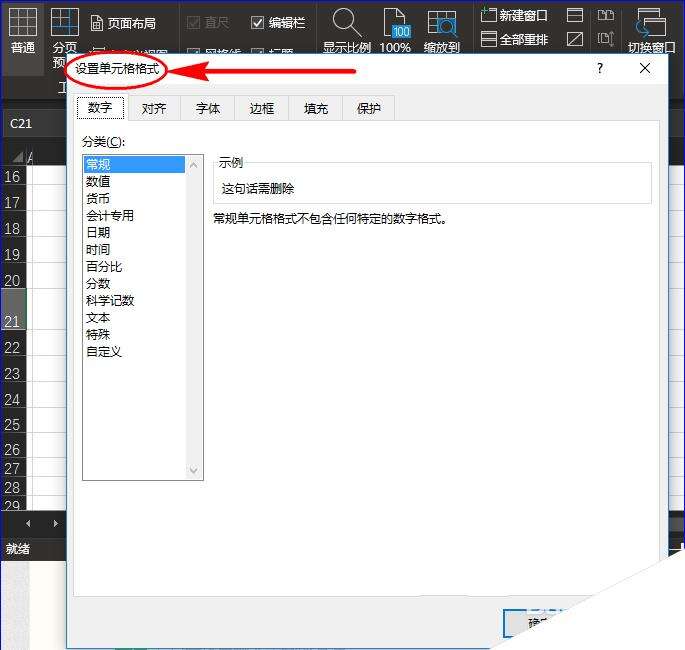Select row header 28

[13, 487]
